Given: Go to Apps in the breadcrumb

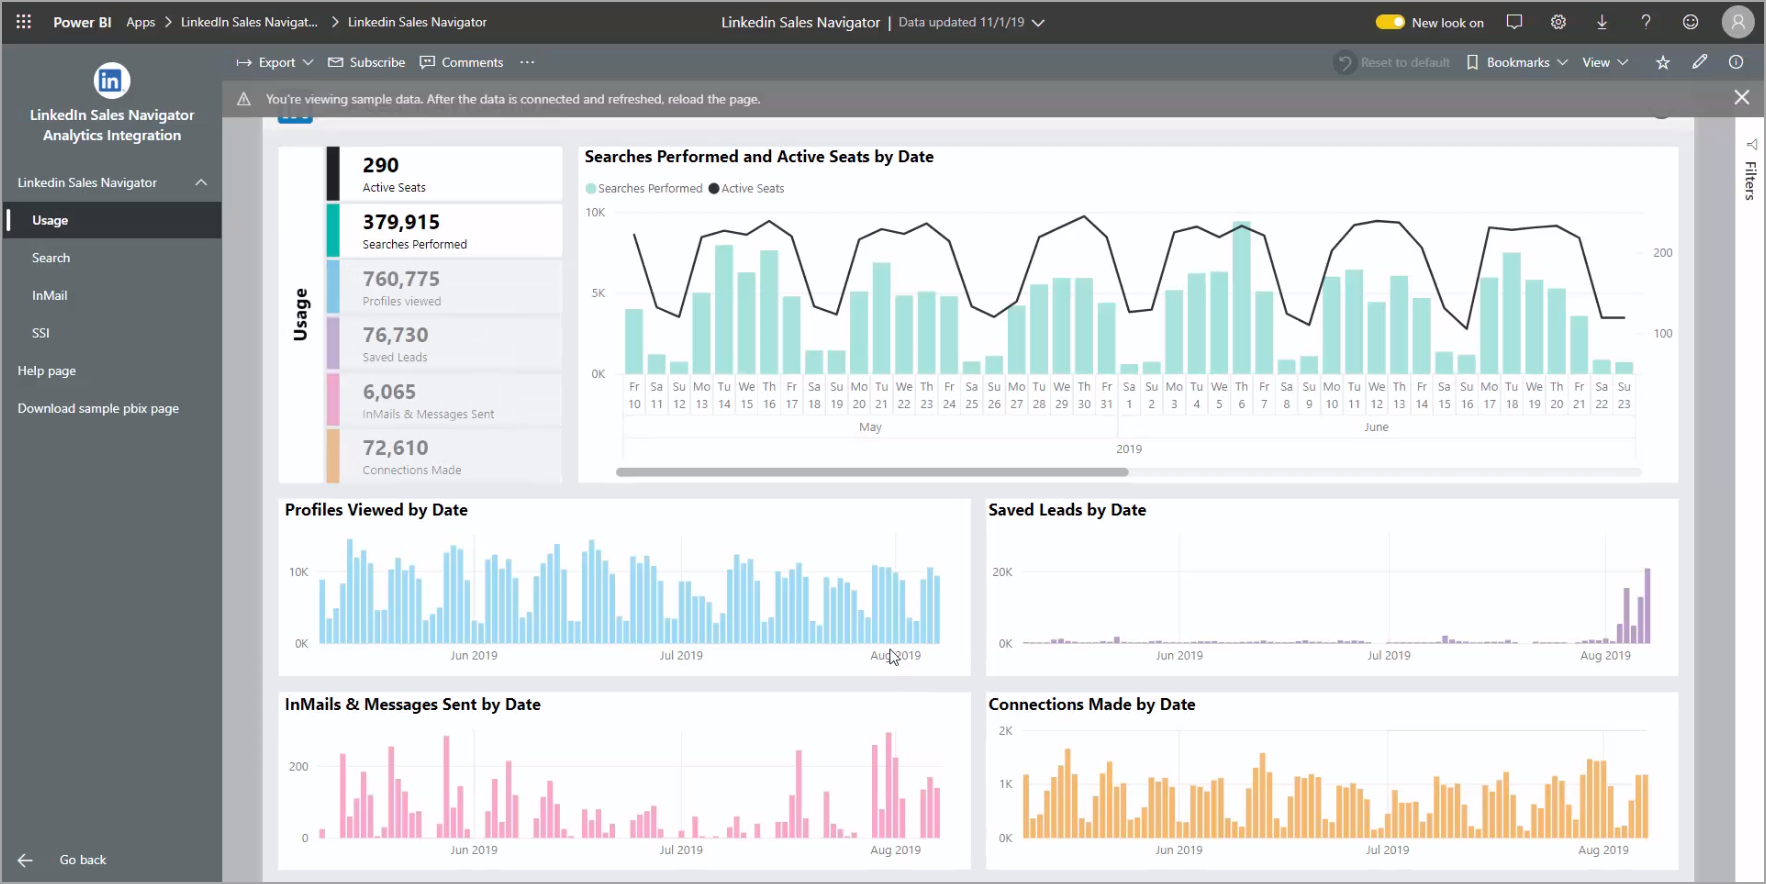Looking at the screenshot, I should coord(141,22).
